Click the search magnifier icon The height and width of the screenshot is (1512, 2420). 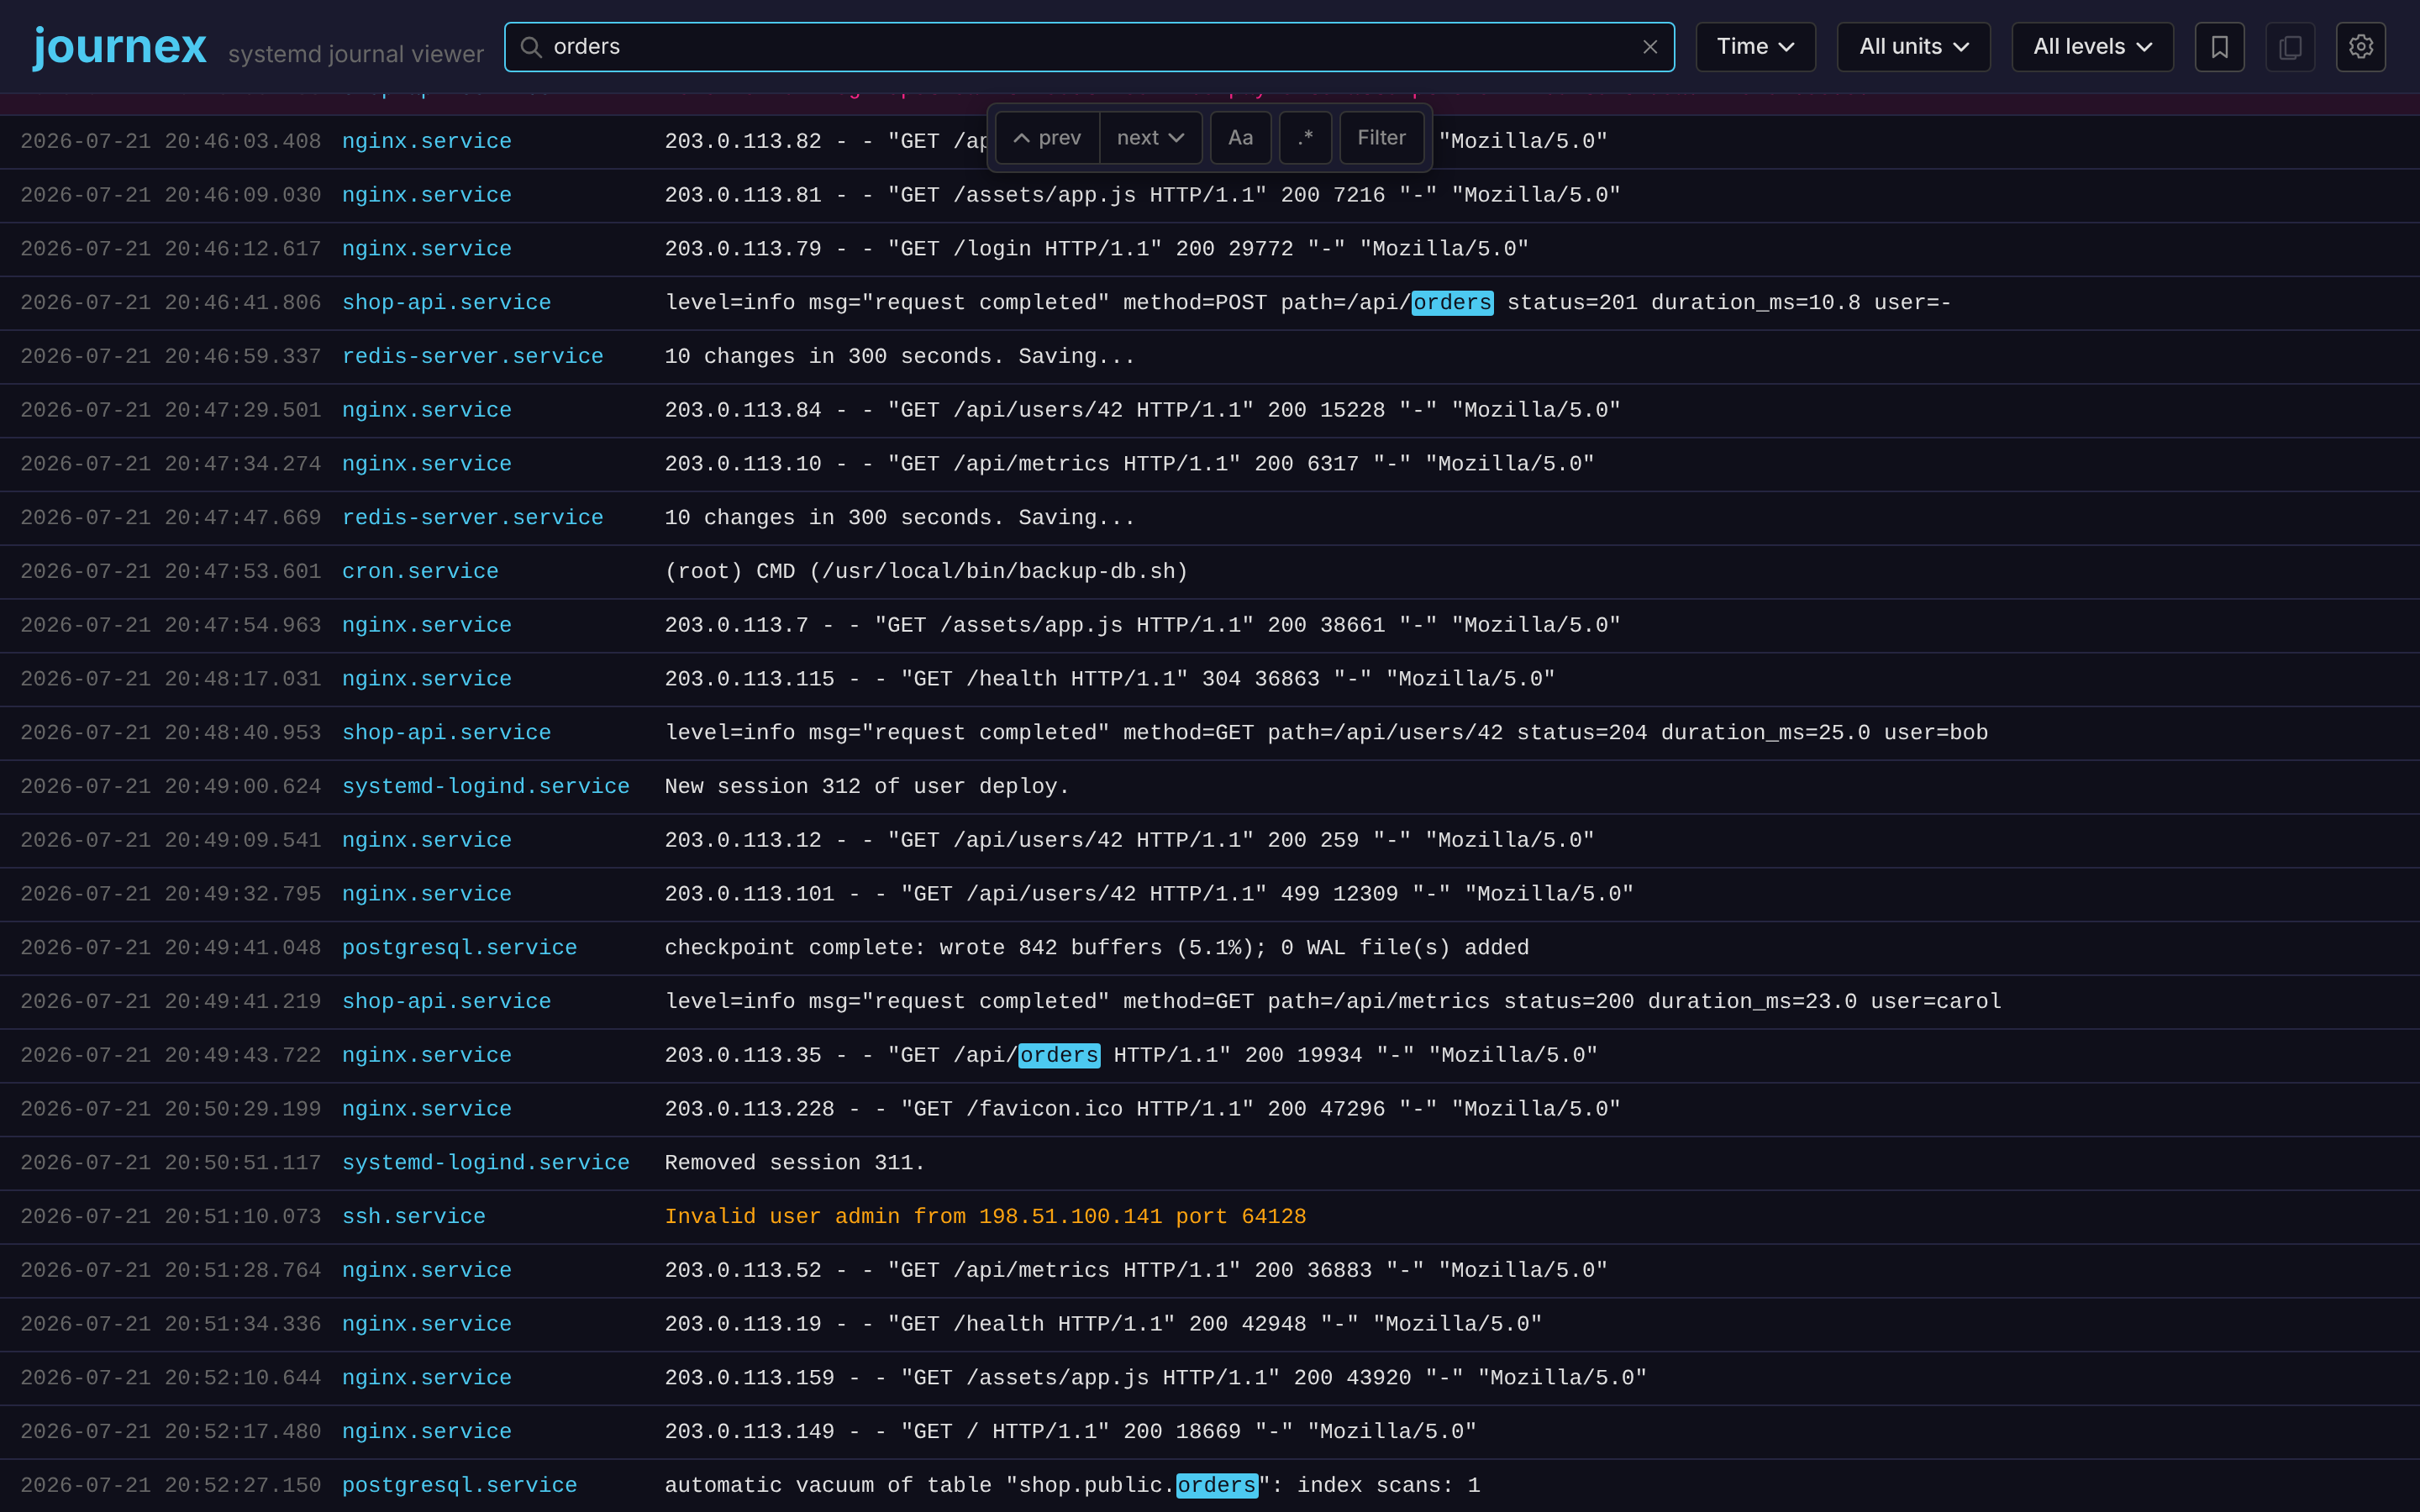(x=531, y=47)
